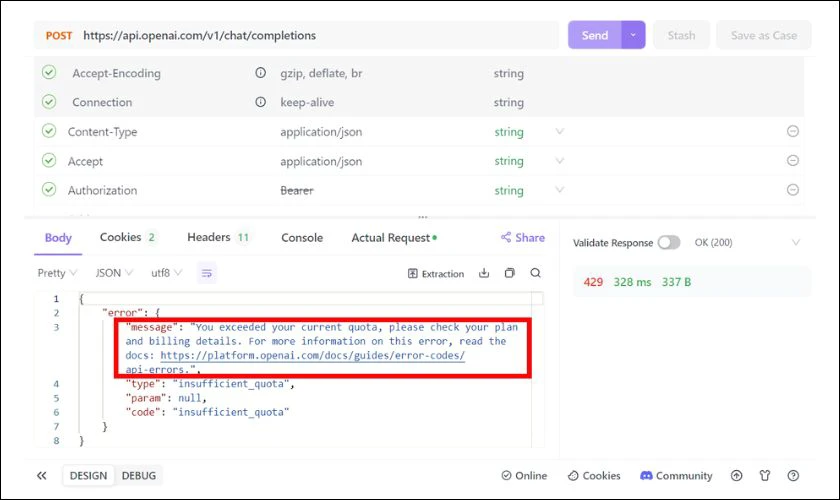Screen dimensions: 840x500
Task: Uncheck the Content-Type header checkbox
Action: tap(49, 131)
